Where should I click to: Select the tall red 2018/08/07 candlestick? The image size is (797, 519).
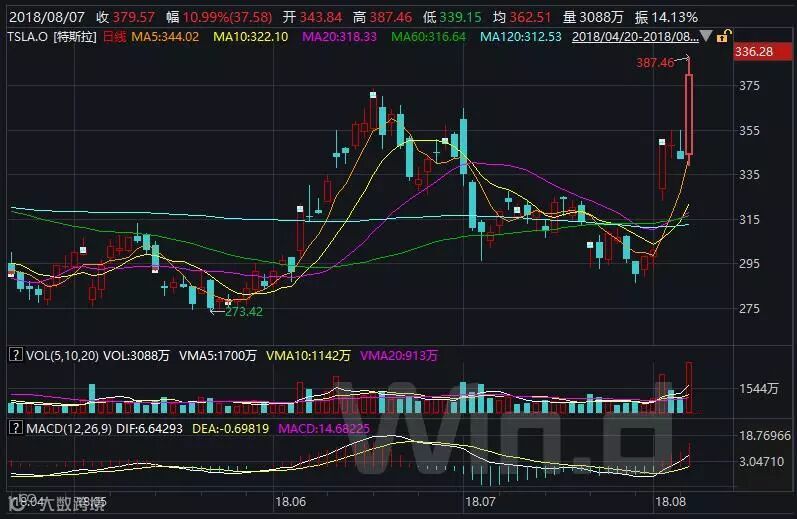click(689, 114)
